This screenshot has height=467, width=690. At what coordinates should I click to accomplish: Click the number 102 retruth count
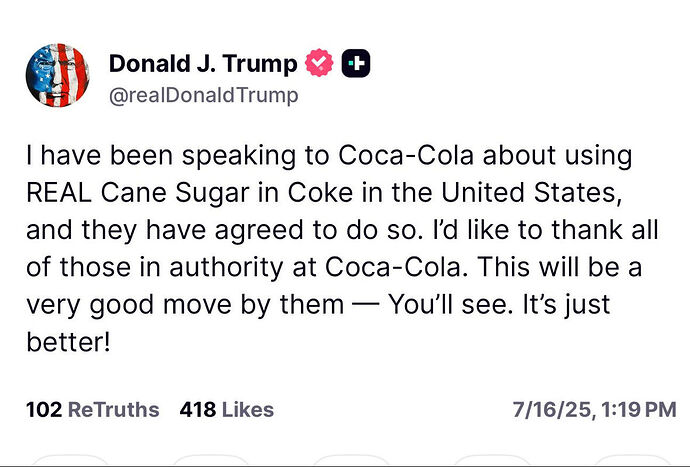point(44,409)
